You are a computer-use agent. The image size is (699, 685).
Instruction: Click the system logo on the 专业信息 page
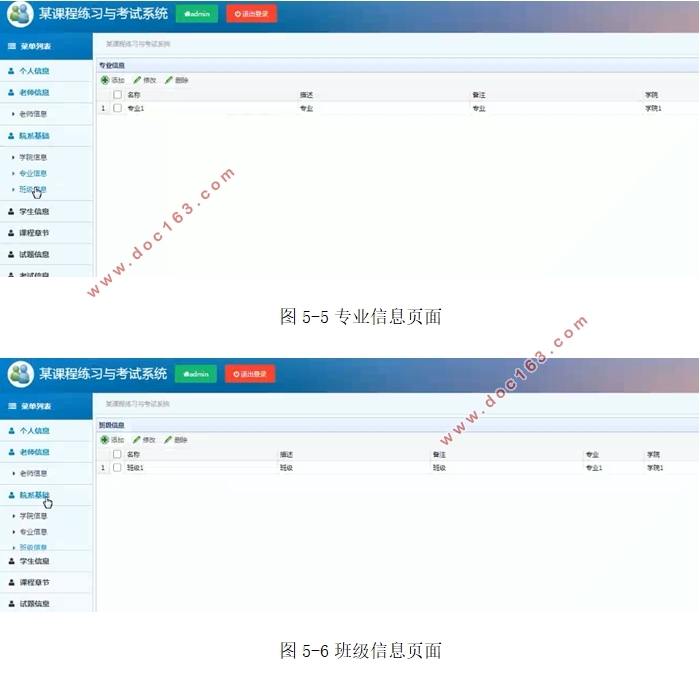point(20,14)
